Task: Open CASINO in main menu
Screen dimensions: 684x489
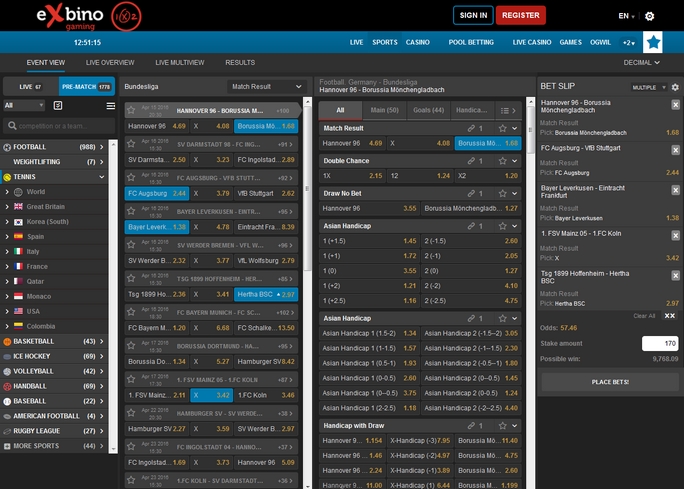Action: coord(417,42)
